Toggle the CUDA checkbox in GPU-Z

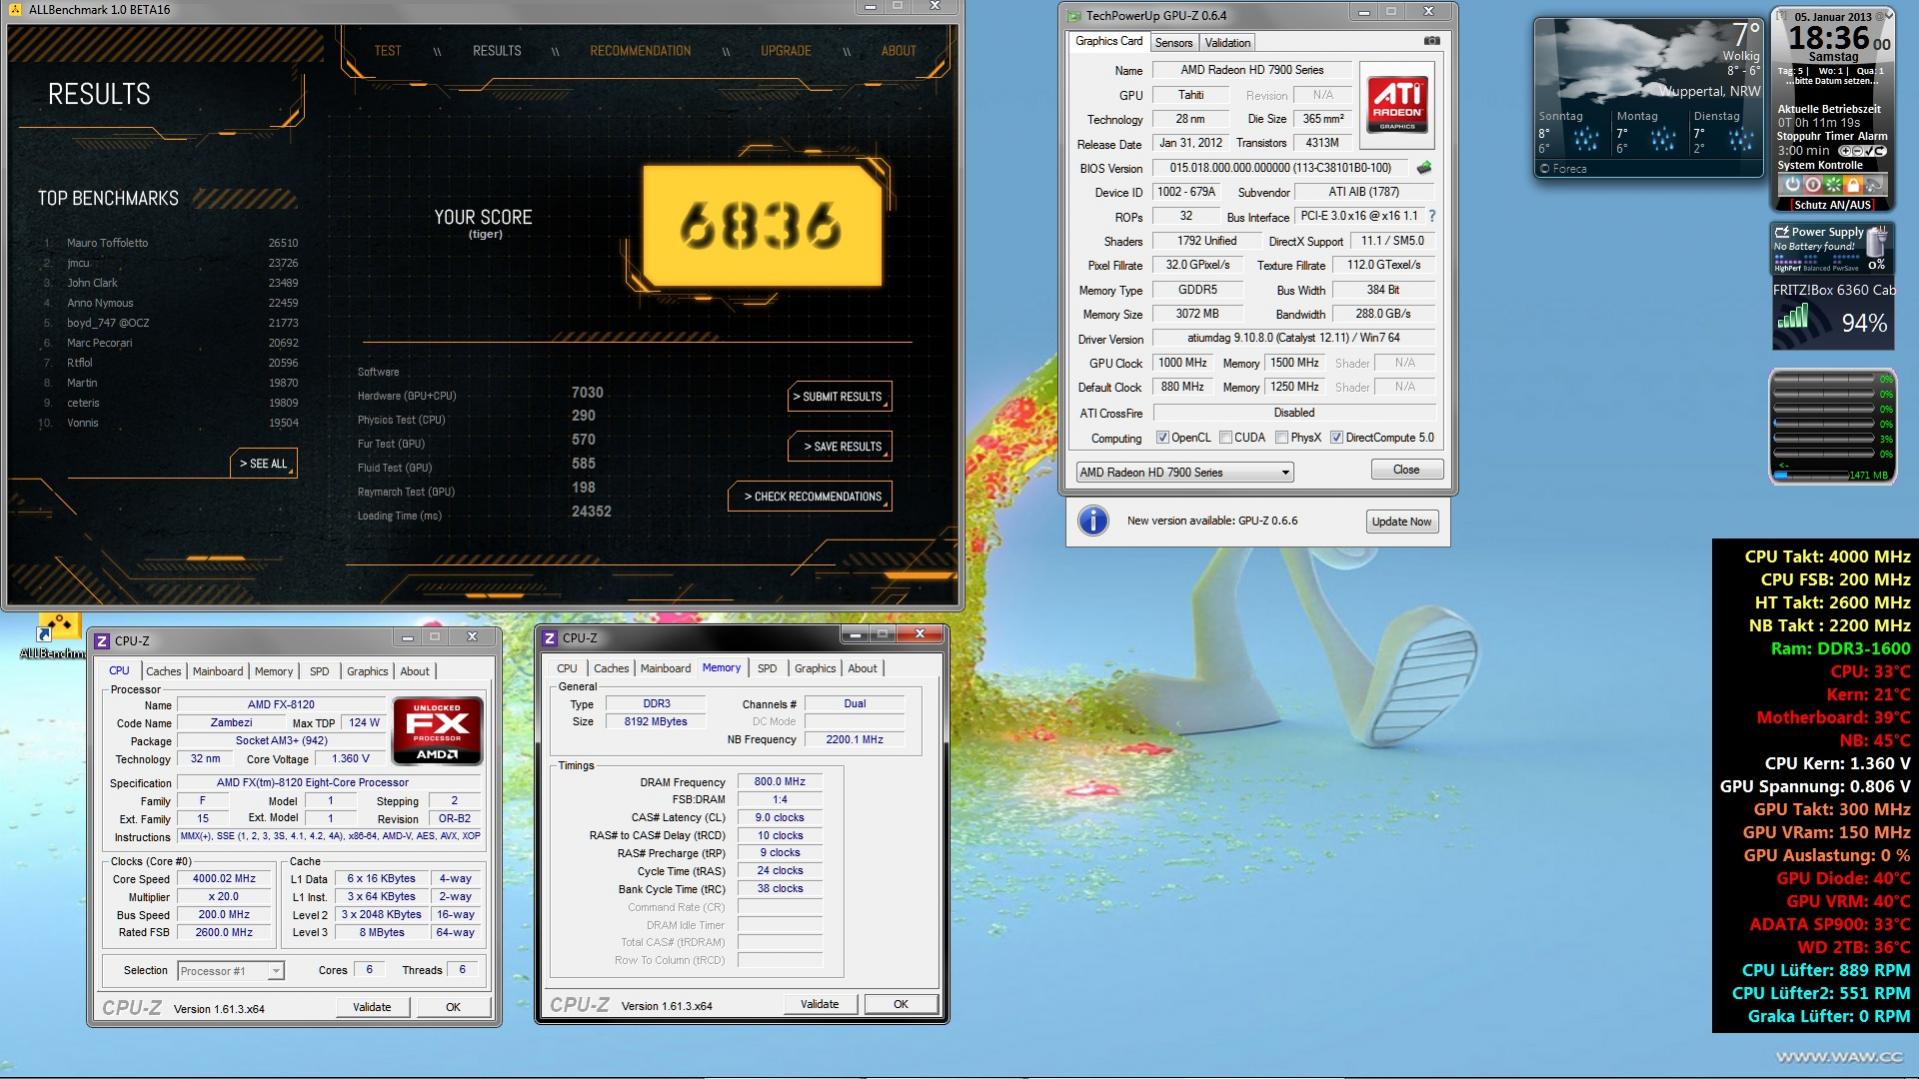pyautogui.click(x=1225, y=438)
